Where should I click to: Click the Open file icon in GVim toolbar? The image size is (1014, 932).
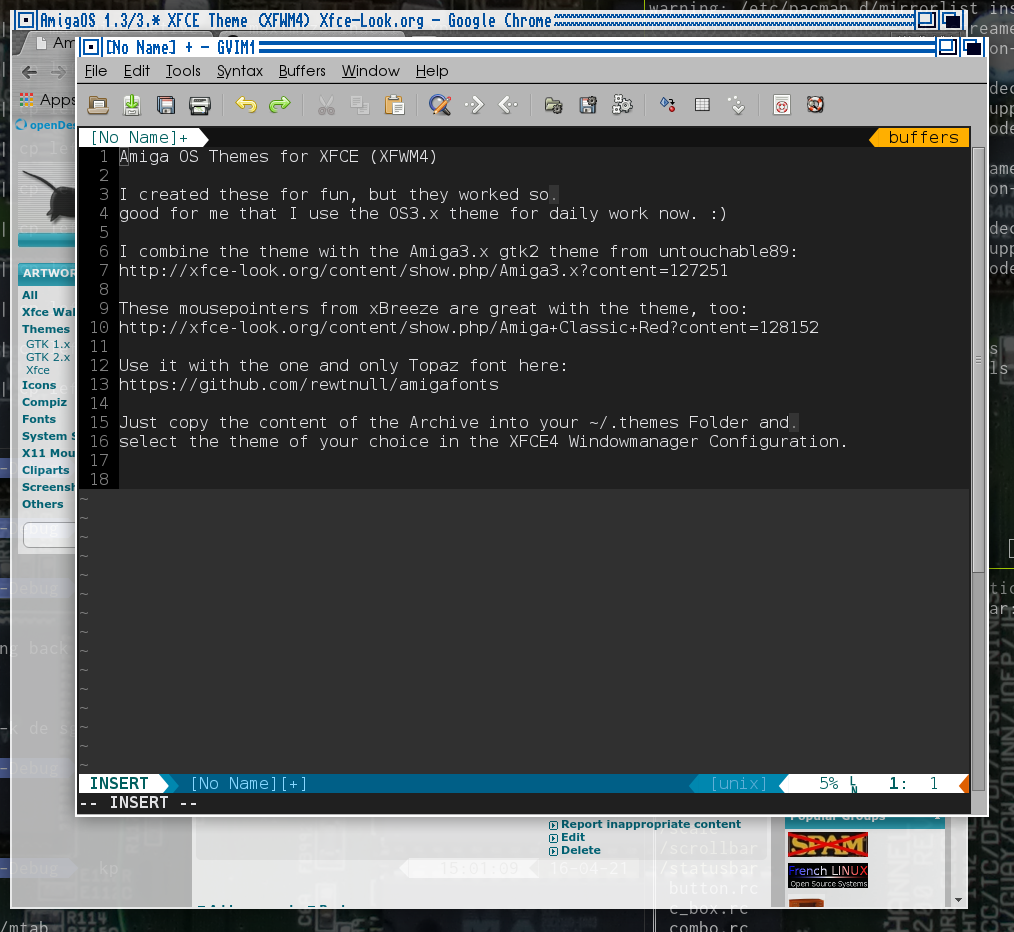[98, 105]
